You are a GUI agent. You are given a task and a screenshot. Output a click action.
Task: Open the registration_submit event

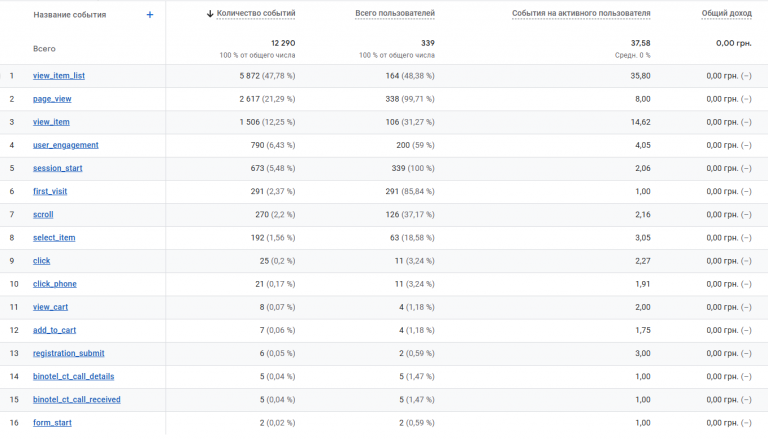click(x=69, y=353)
